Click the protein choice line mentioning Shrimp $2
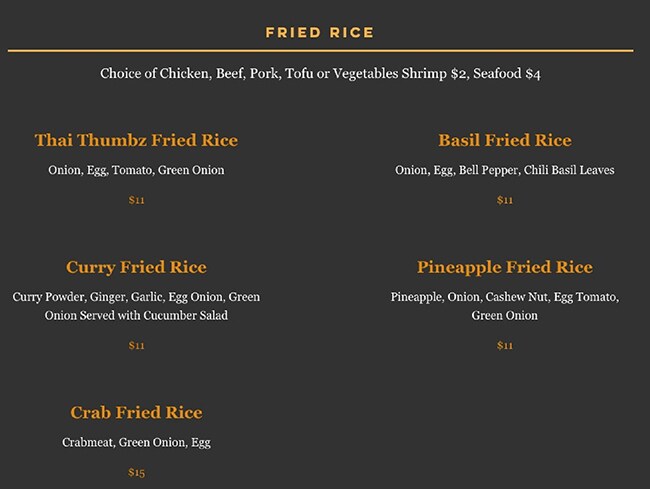The width and height of the screenshot is (650, 489). [x=320, y=74]
